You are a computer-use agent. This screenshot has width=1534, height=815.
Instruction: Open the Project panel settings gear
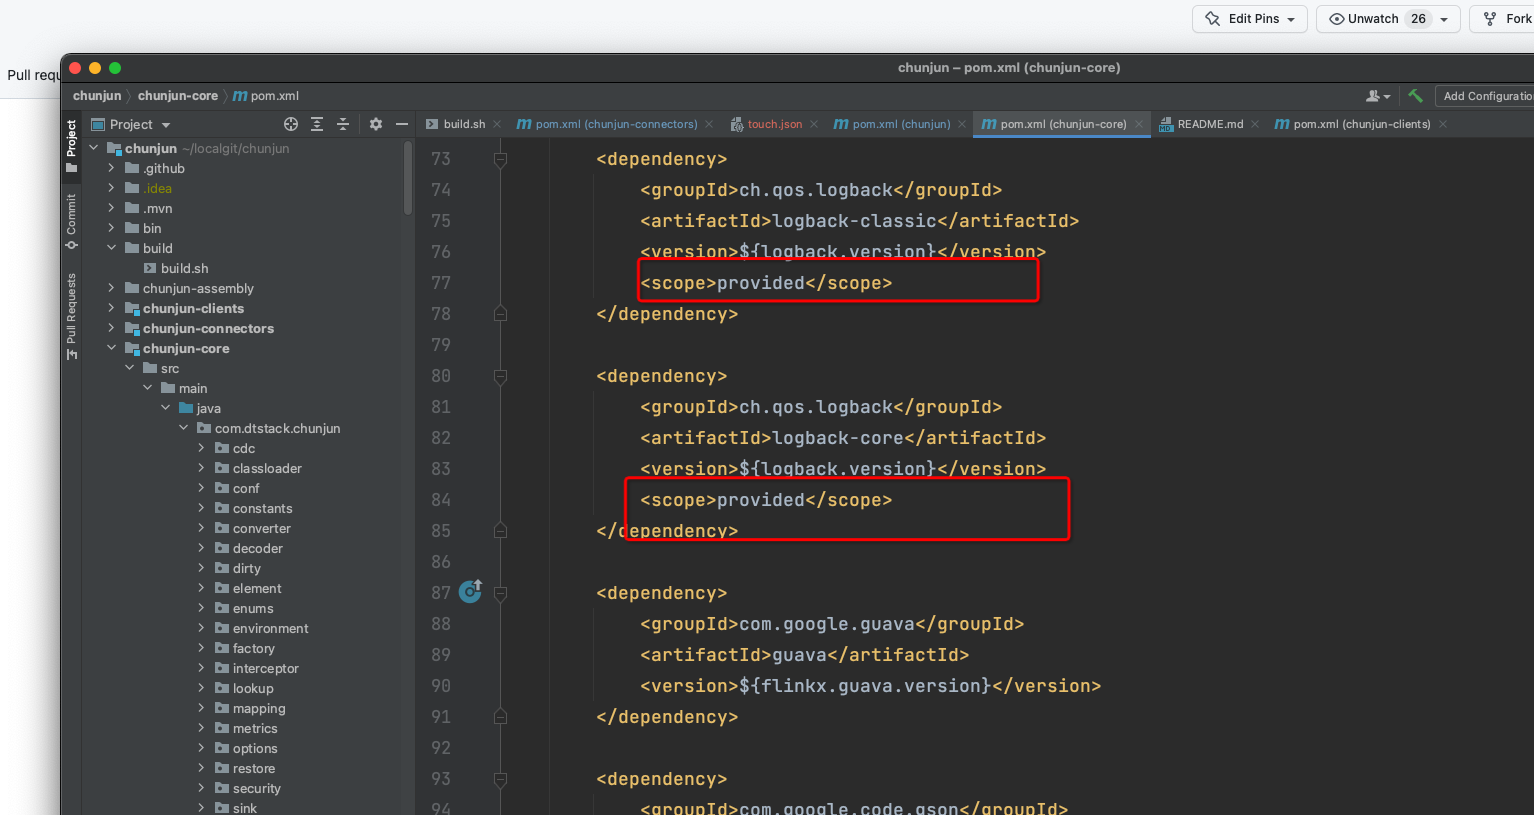[x=374, y=123]
